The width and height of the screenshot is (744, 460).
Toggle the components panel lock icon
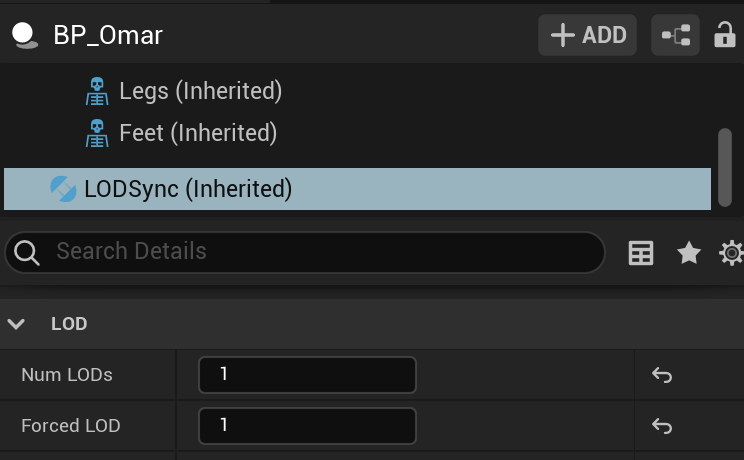click(725, 36)
